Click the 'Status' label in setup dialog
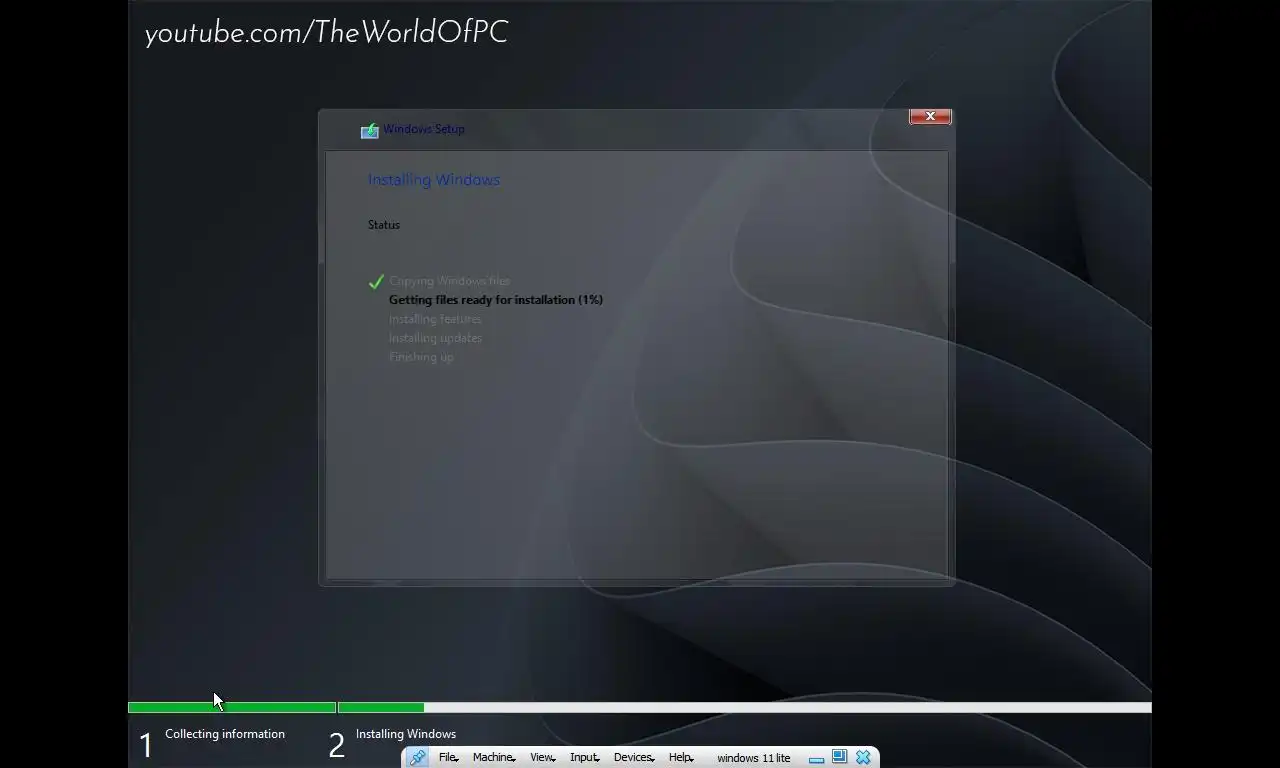 pyautogui.click(x=384, y=225)
